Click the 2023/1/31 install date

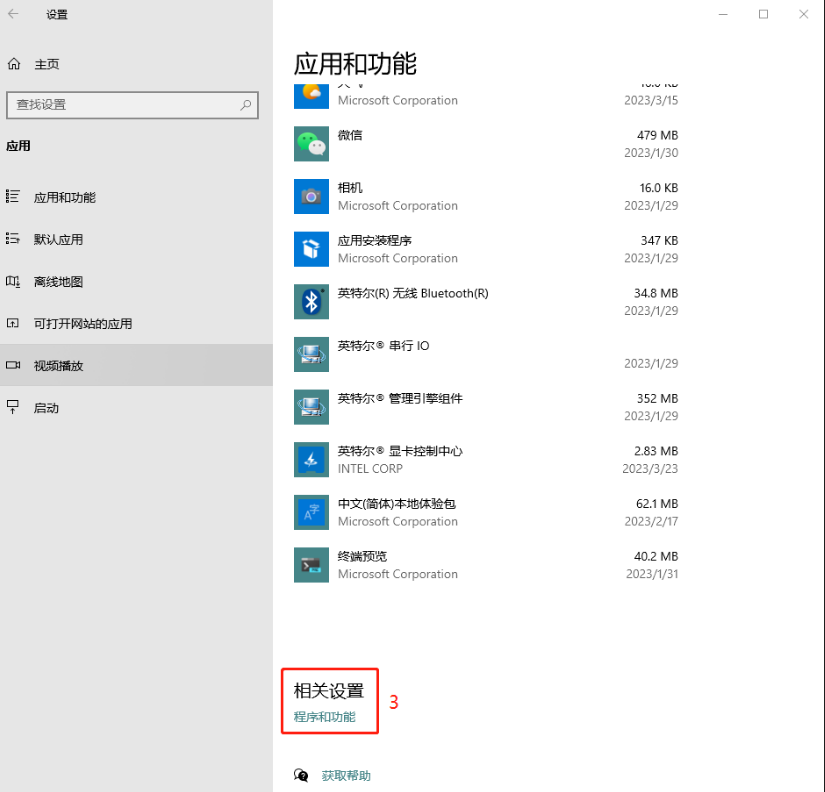[x=652, y=574]
